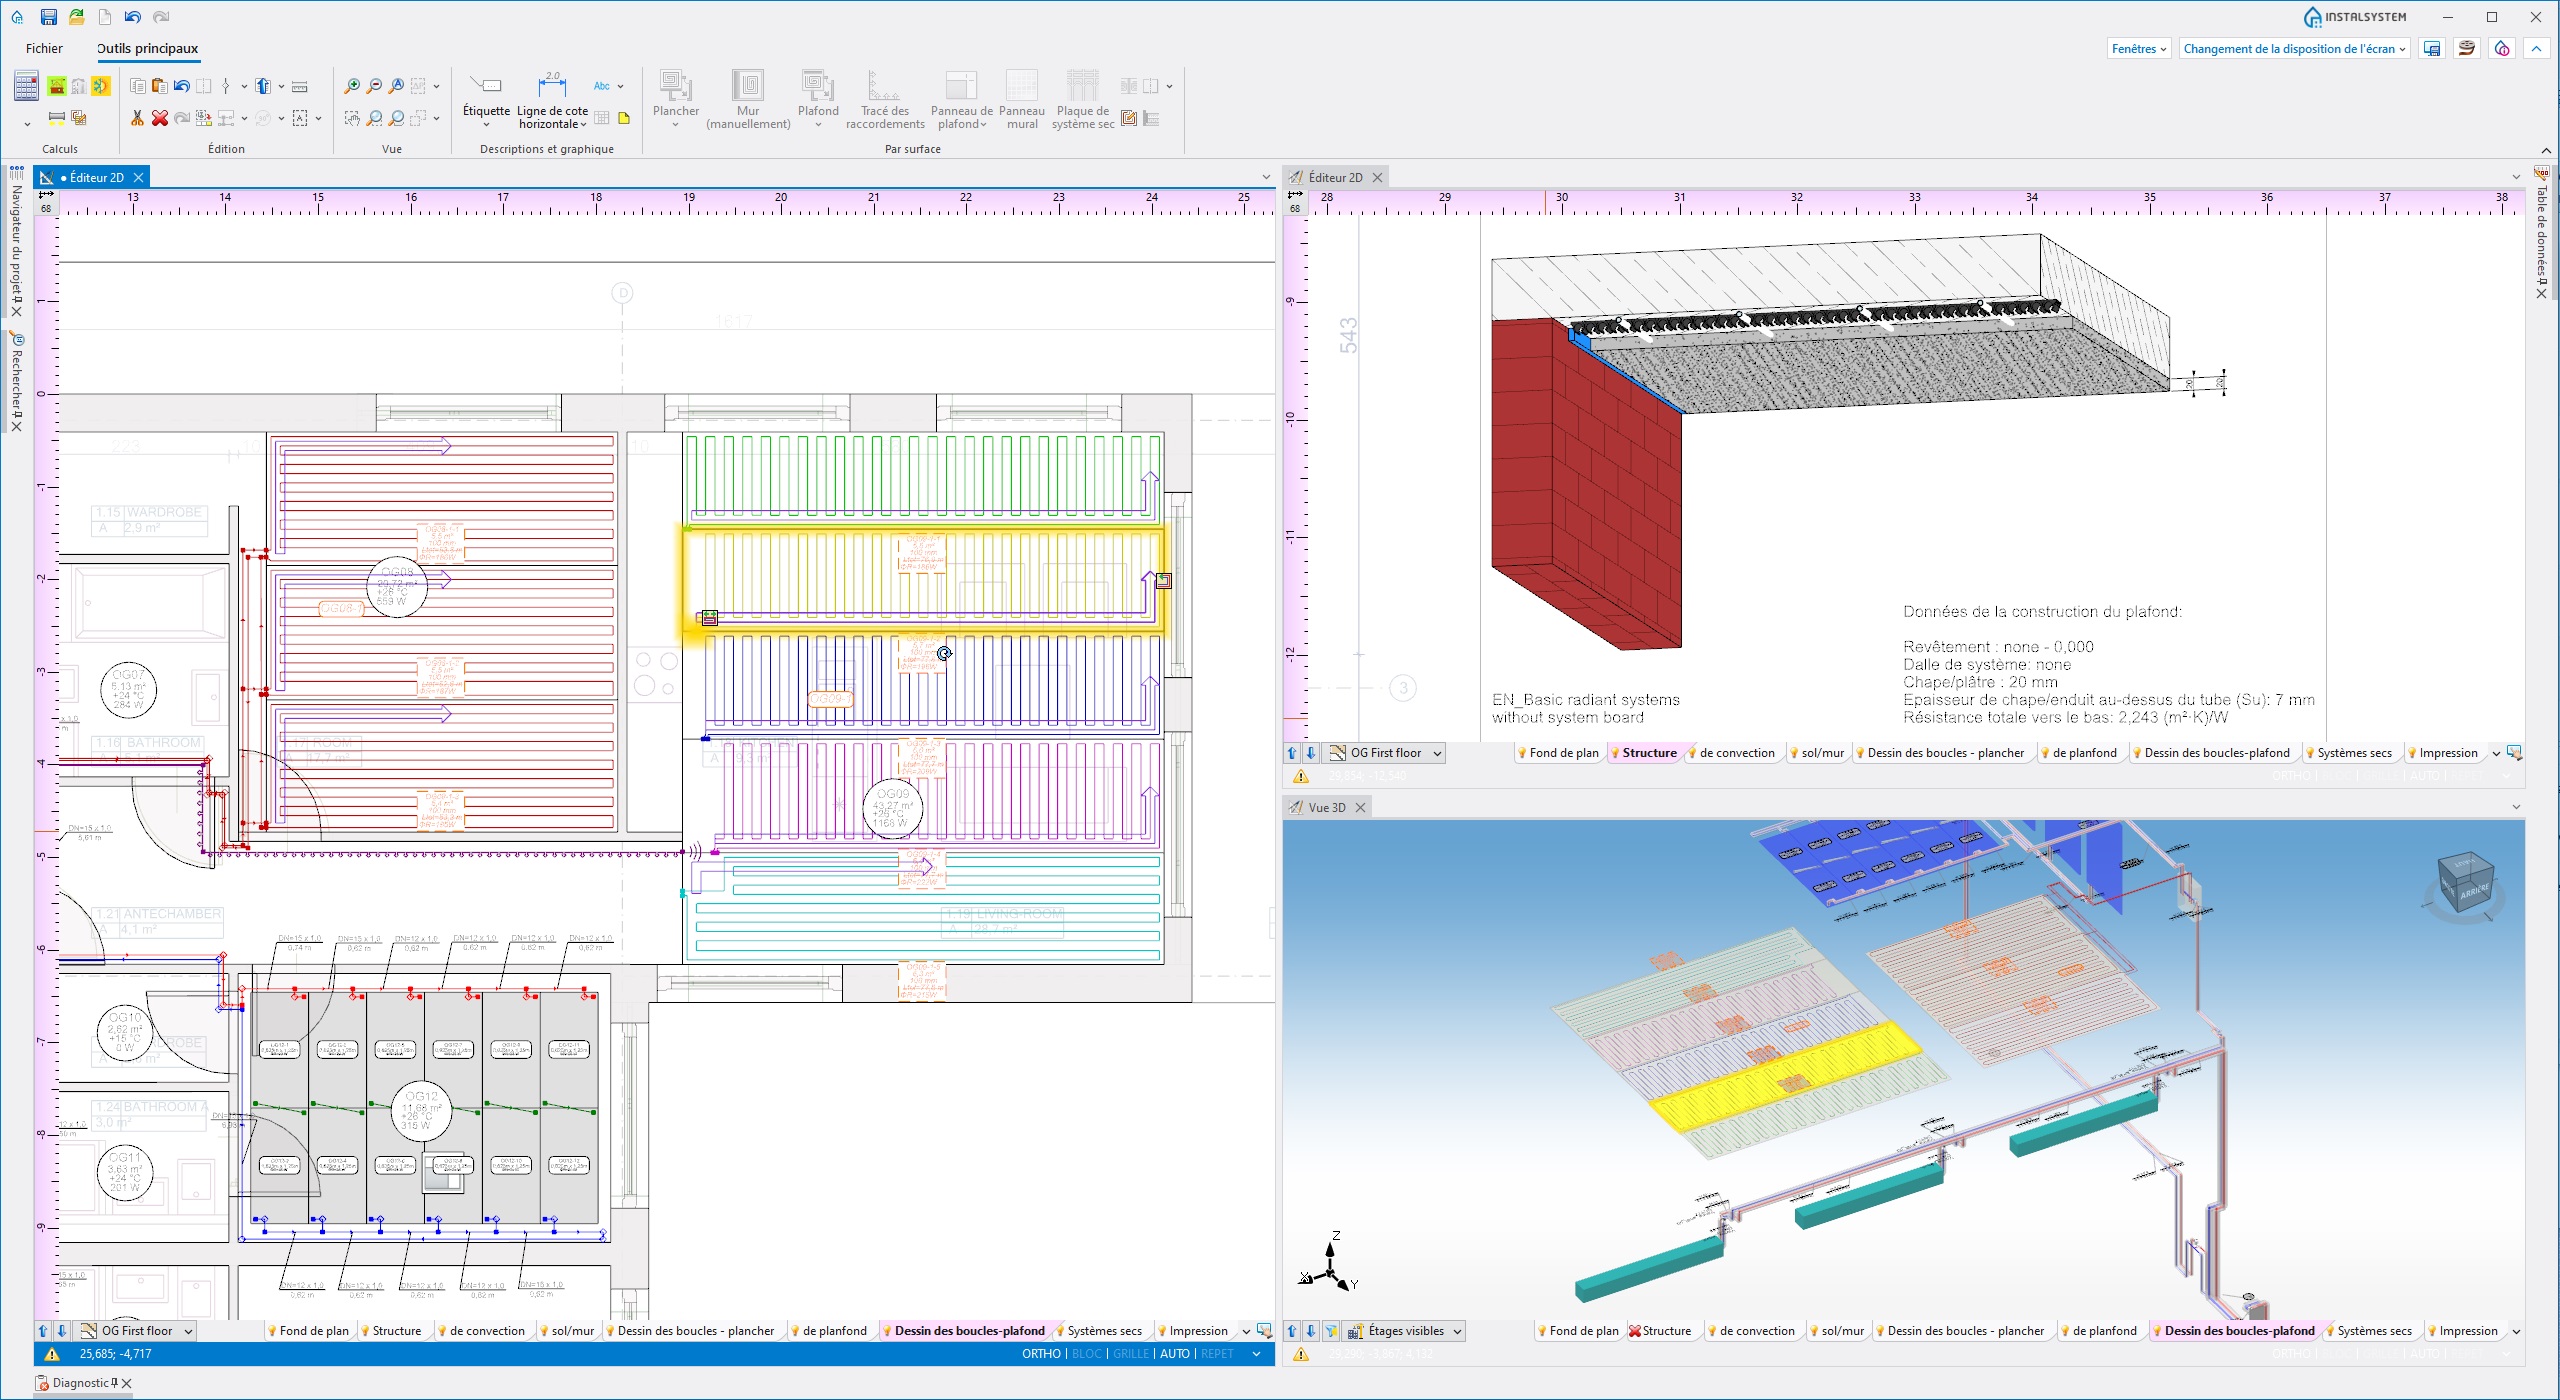Select the left Éditeur 2D tab
Screen dimensions: 2560x1400
coord(90,177)
